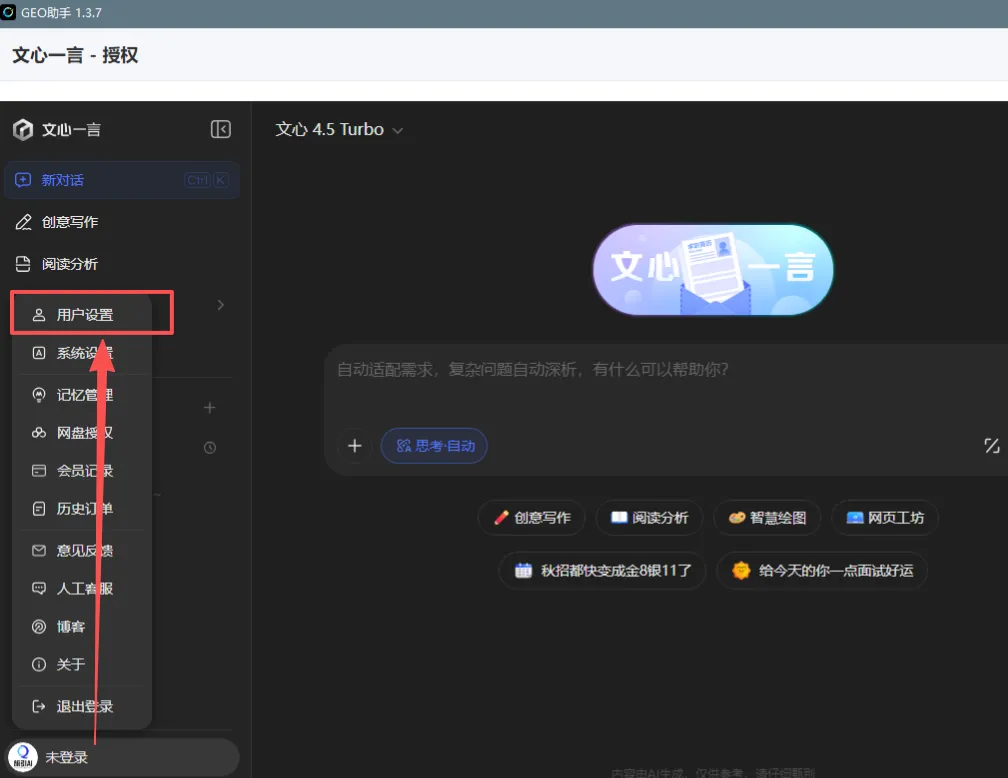1008x778 pixels.
Task: Click the 阅读分析 suggestion chip
Action: (x=649, y=518)
